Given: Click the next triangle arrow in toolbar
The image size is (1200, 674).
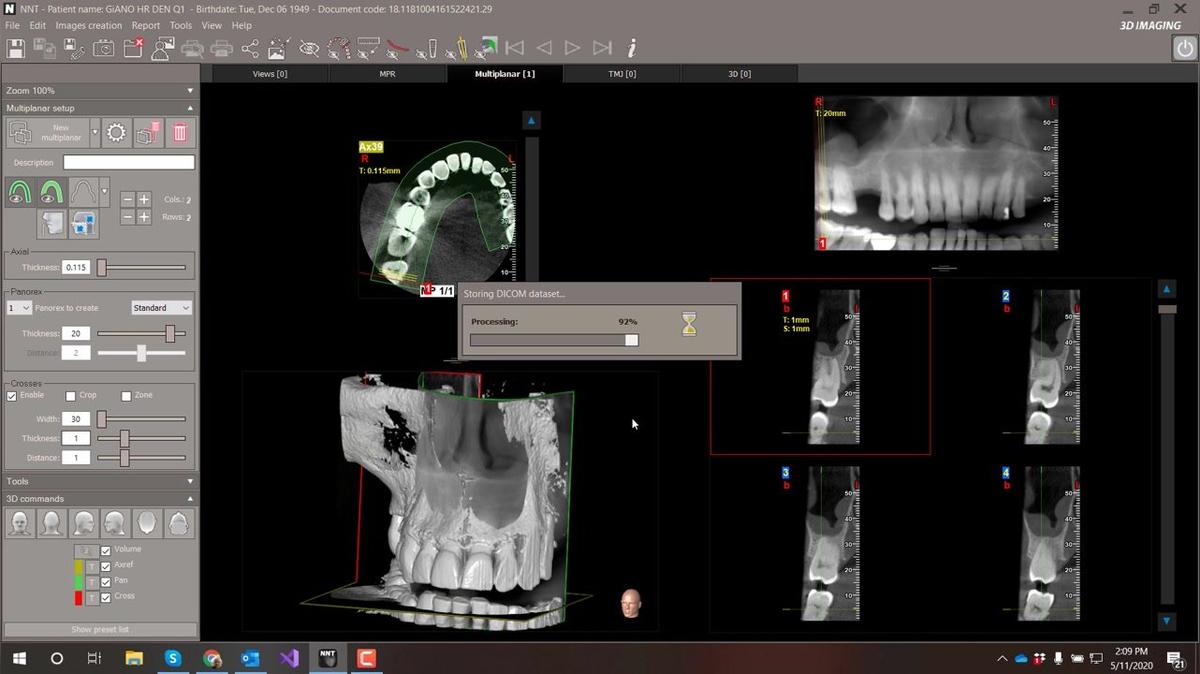Looking at the screenshot, I should click(x=572, y=47).
